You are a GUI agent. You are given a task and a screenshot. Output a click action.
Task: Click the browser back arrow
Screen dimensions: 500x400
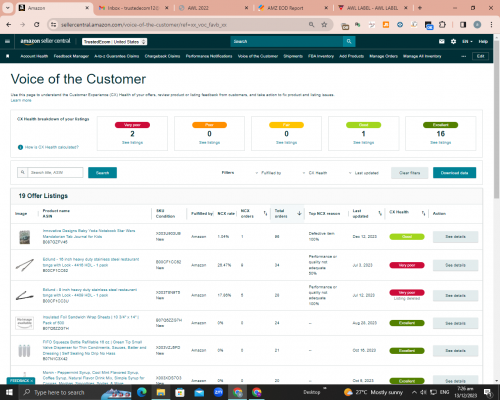[x=9, y=25]
